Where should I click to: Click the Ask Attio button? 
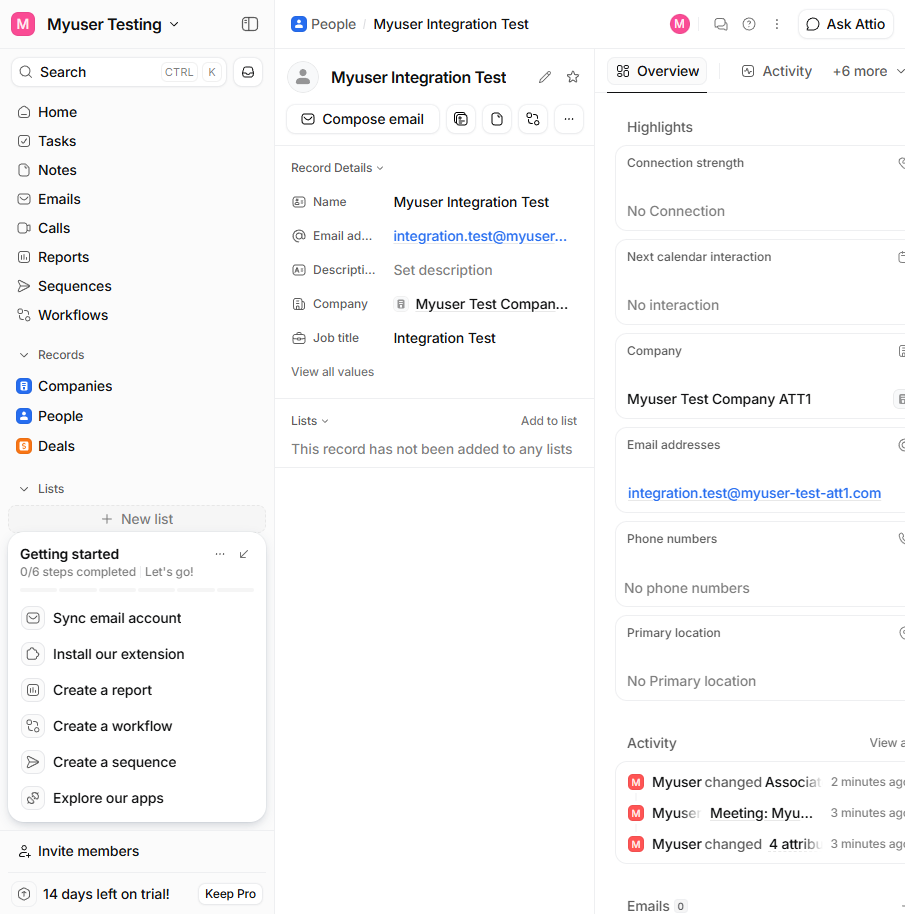point(846,24)
